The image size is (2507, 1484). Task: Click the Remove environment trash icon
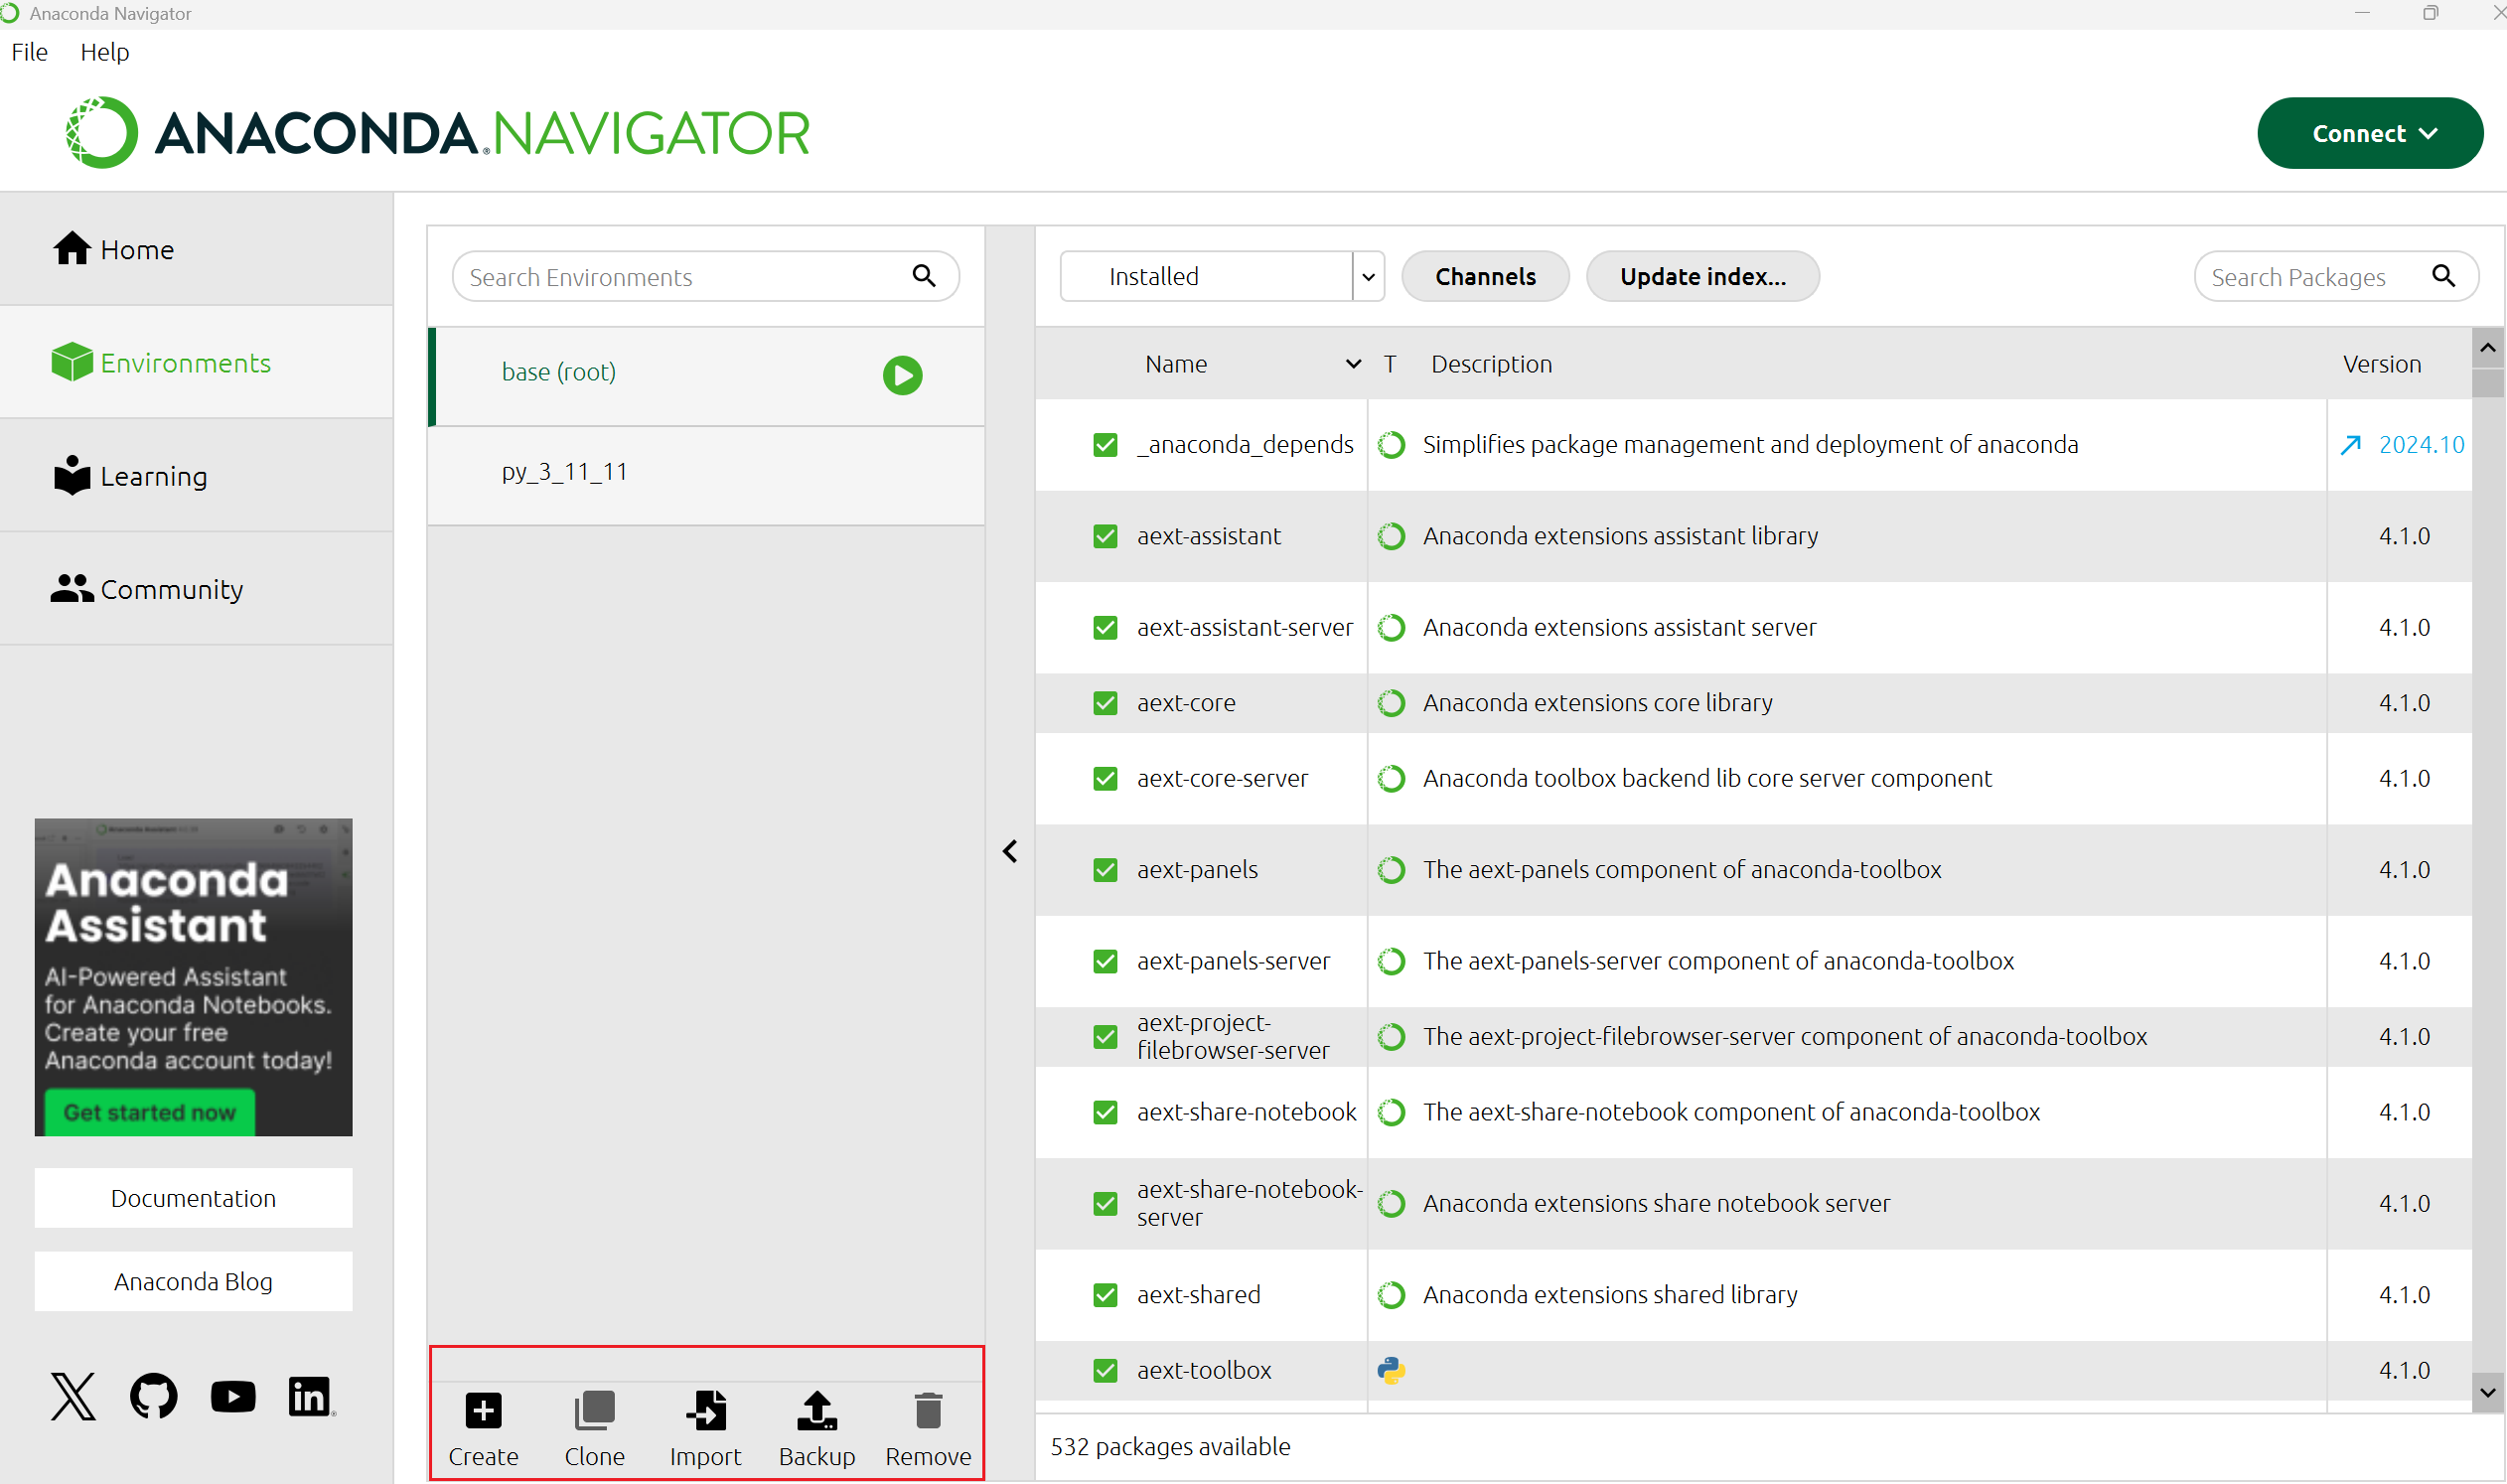pos(927,1411)
